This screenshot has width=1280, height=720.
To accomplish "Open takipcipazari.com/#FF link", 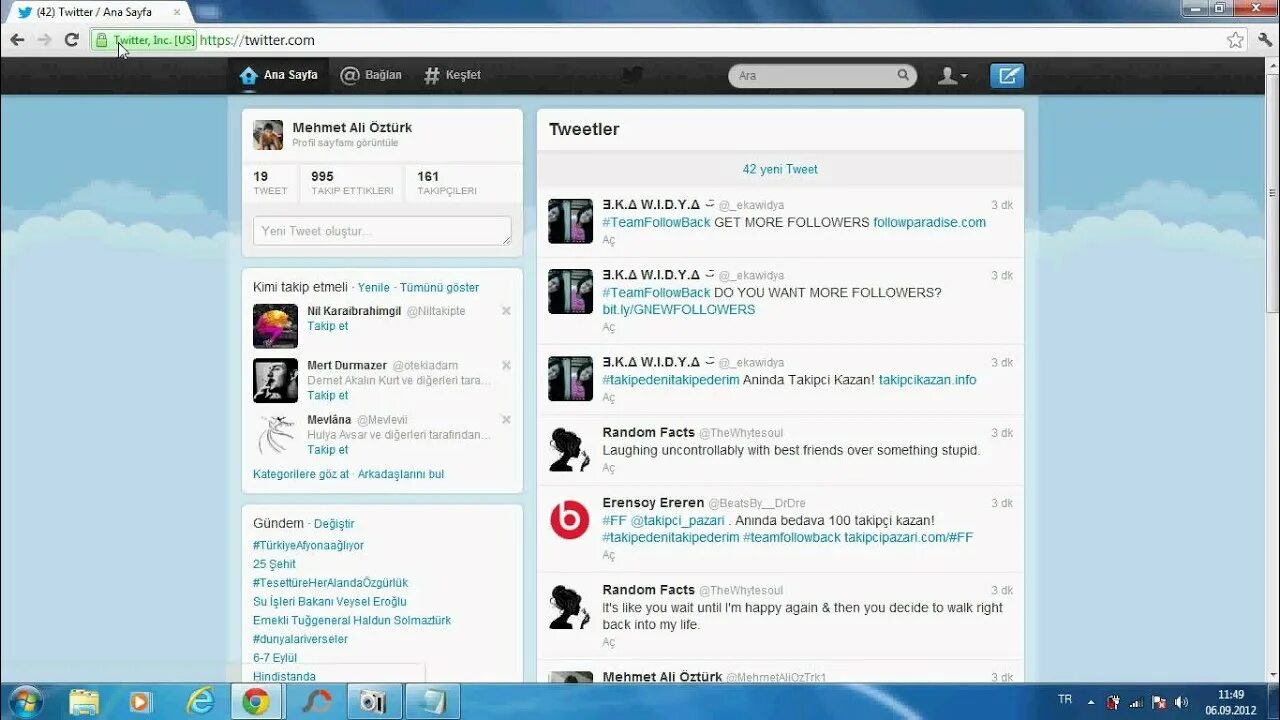I will (908, 537).
